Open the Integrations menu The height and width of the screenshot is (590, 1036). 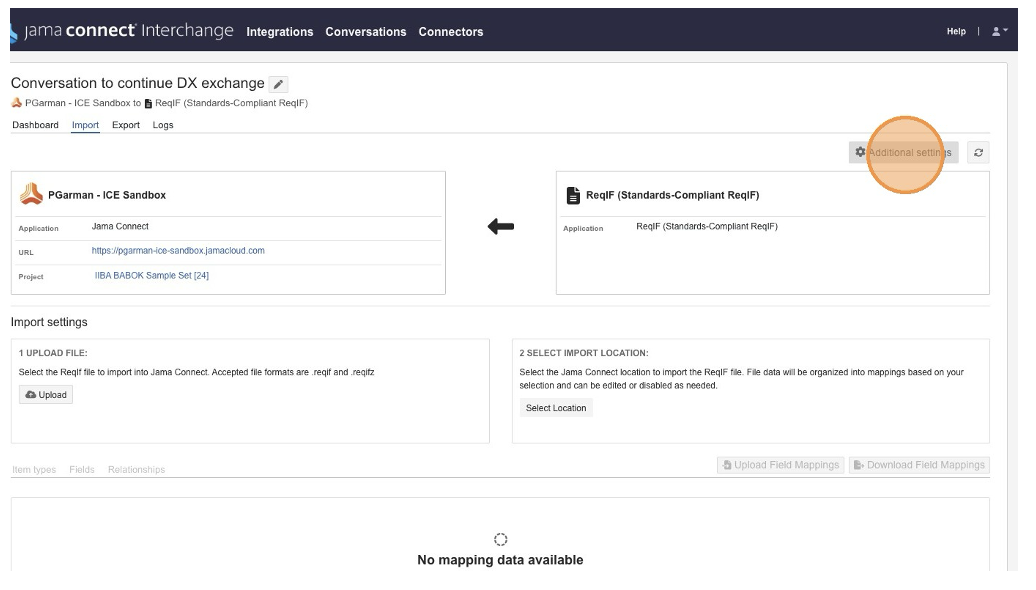pos(279,32)
